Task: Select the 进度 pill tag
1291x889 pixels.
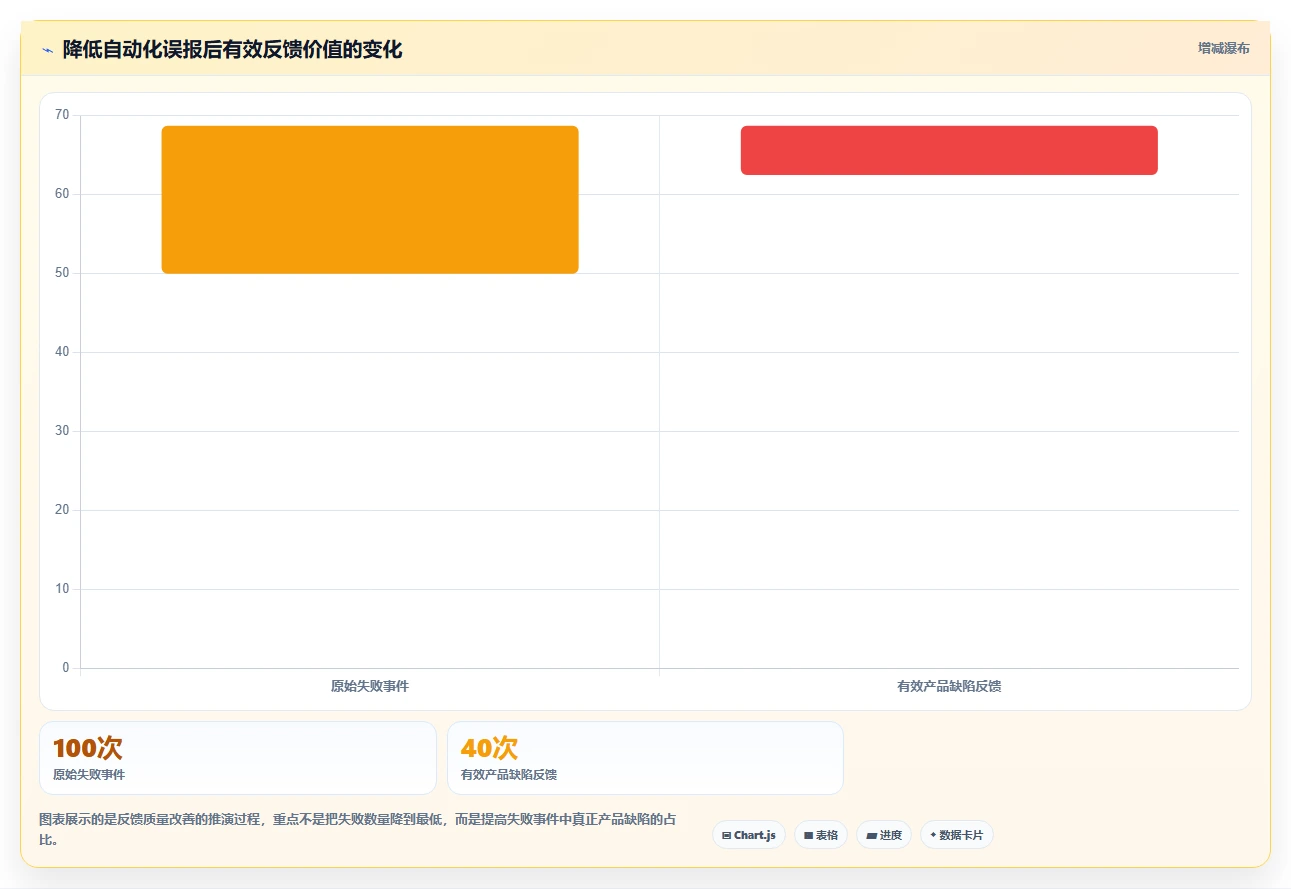Action: click(x=884, y=835)
